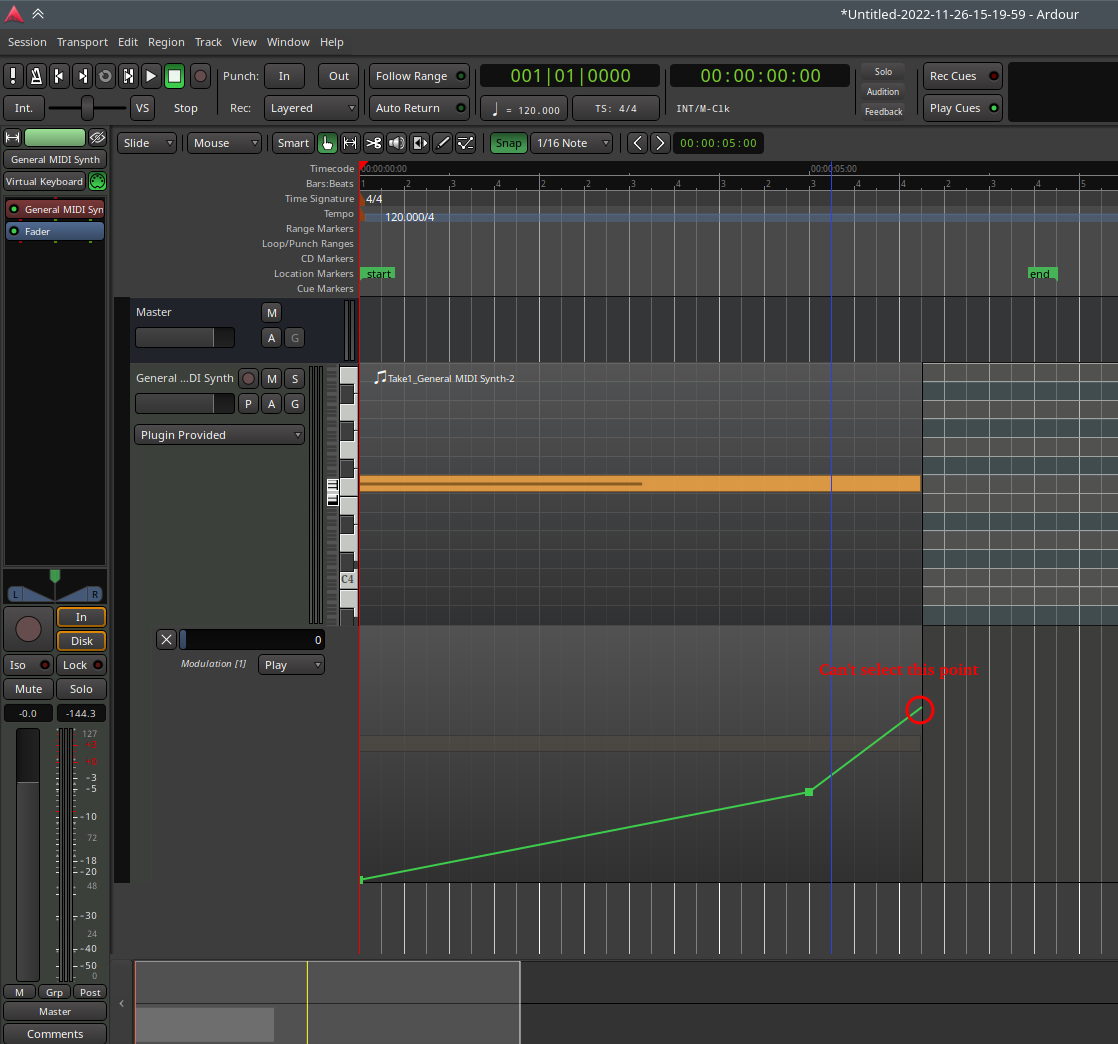1118x1044 pixels.
Task: Open the 1/16 Note grid dropdown
Action: click(x=571, y=143)
